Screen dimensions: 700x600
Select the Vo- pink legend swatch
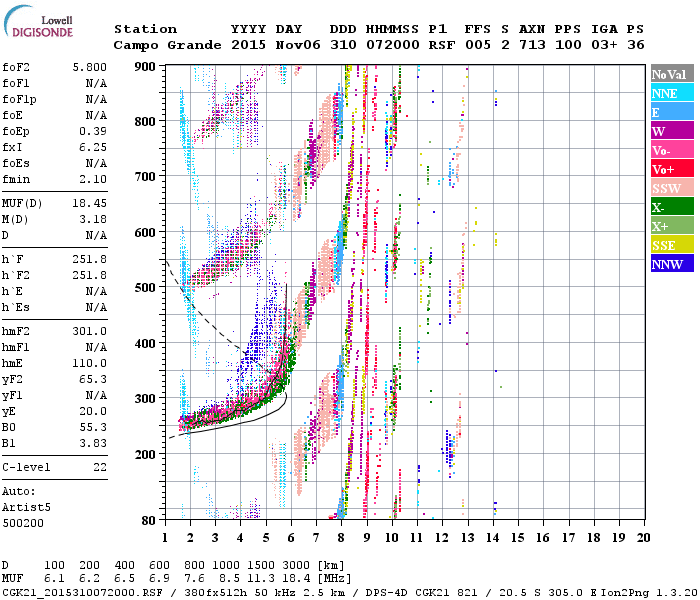click(x=672, y=150)
